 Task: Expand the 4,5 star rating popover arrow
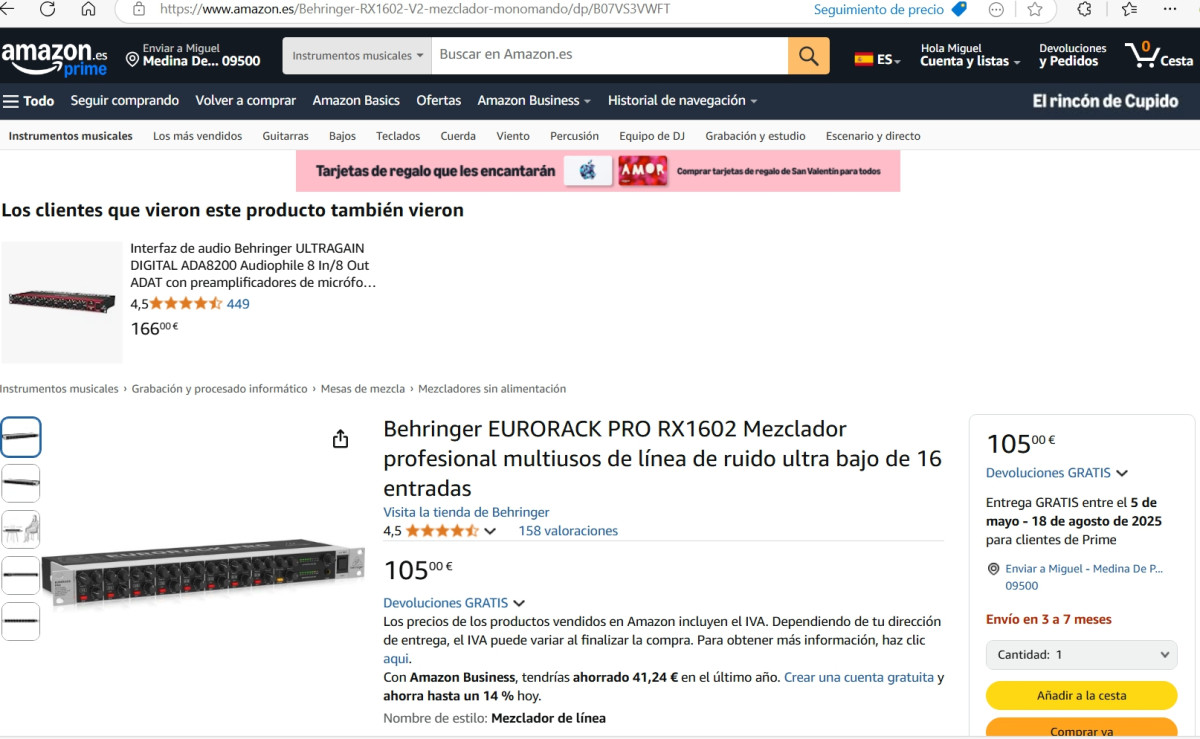tap(490, 531)
